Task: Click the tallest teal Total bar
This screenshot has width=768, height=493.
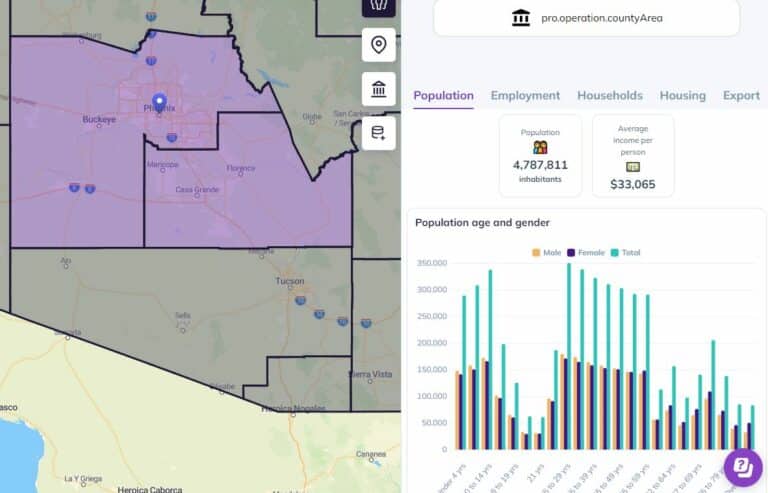Action: 569,356
